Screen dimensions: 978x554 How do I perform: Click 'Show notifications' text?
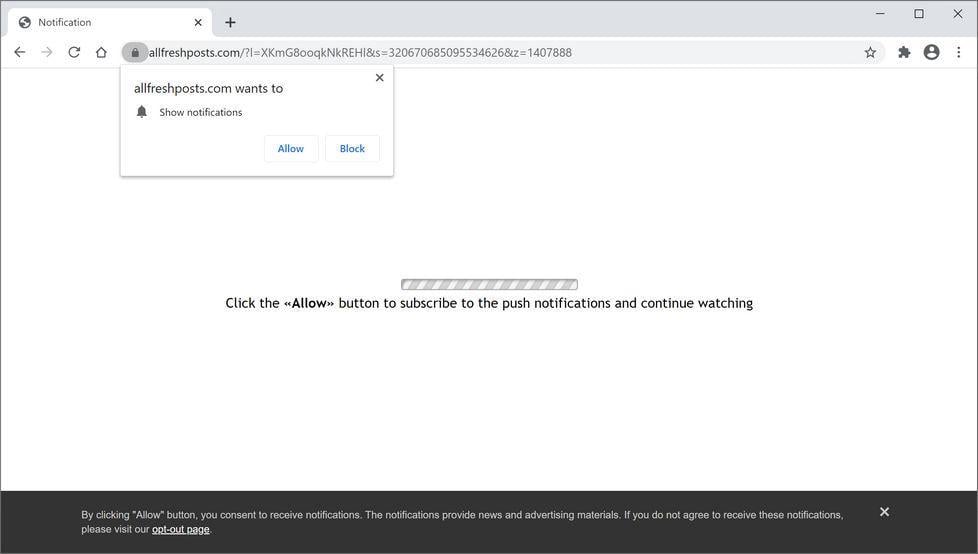pos(201,112)
